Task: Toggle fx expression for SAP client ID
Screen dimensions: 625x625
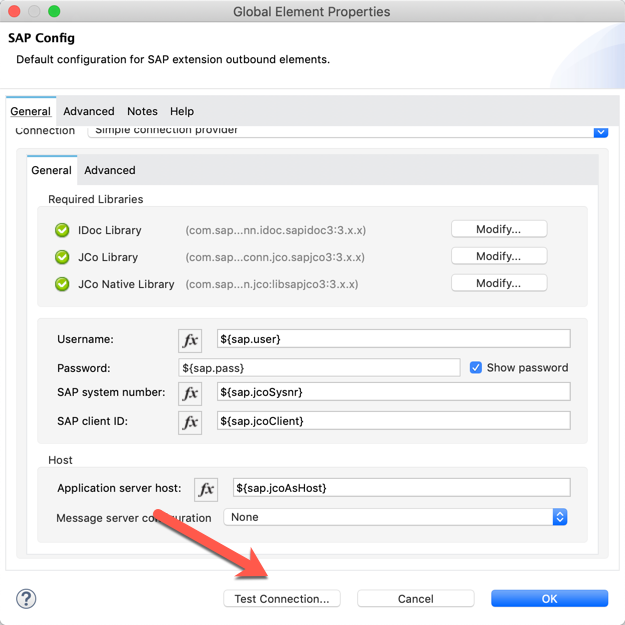Action: pos(190,422)
